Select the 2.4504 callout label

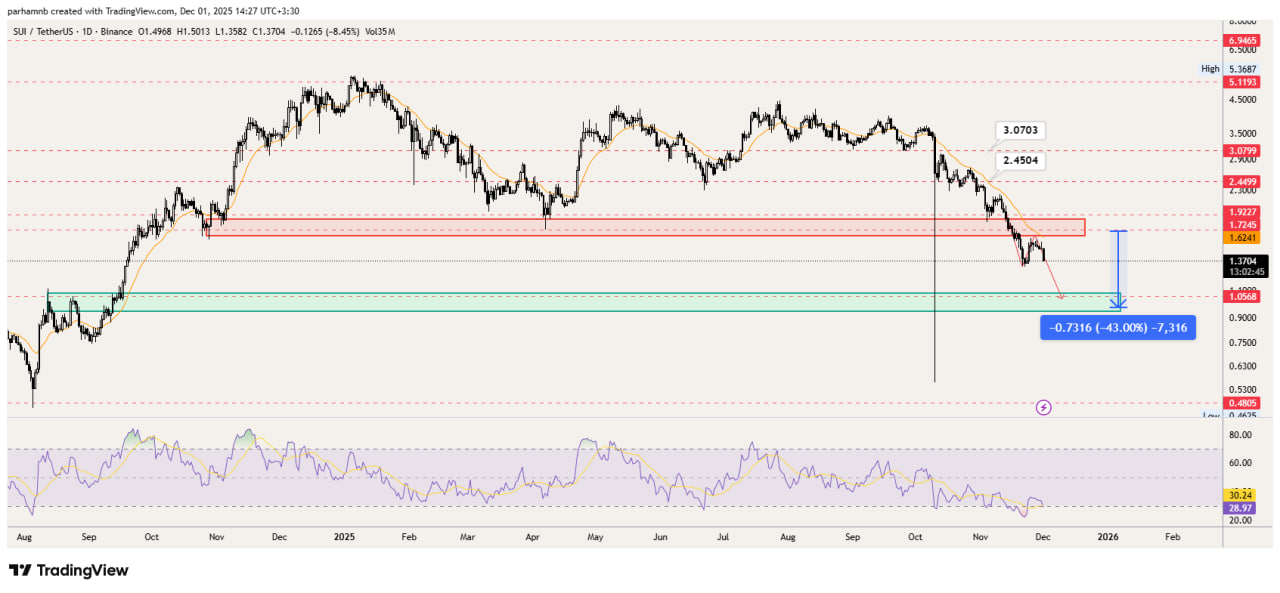coord(1020,159)
